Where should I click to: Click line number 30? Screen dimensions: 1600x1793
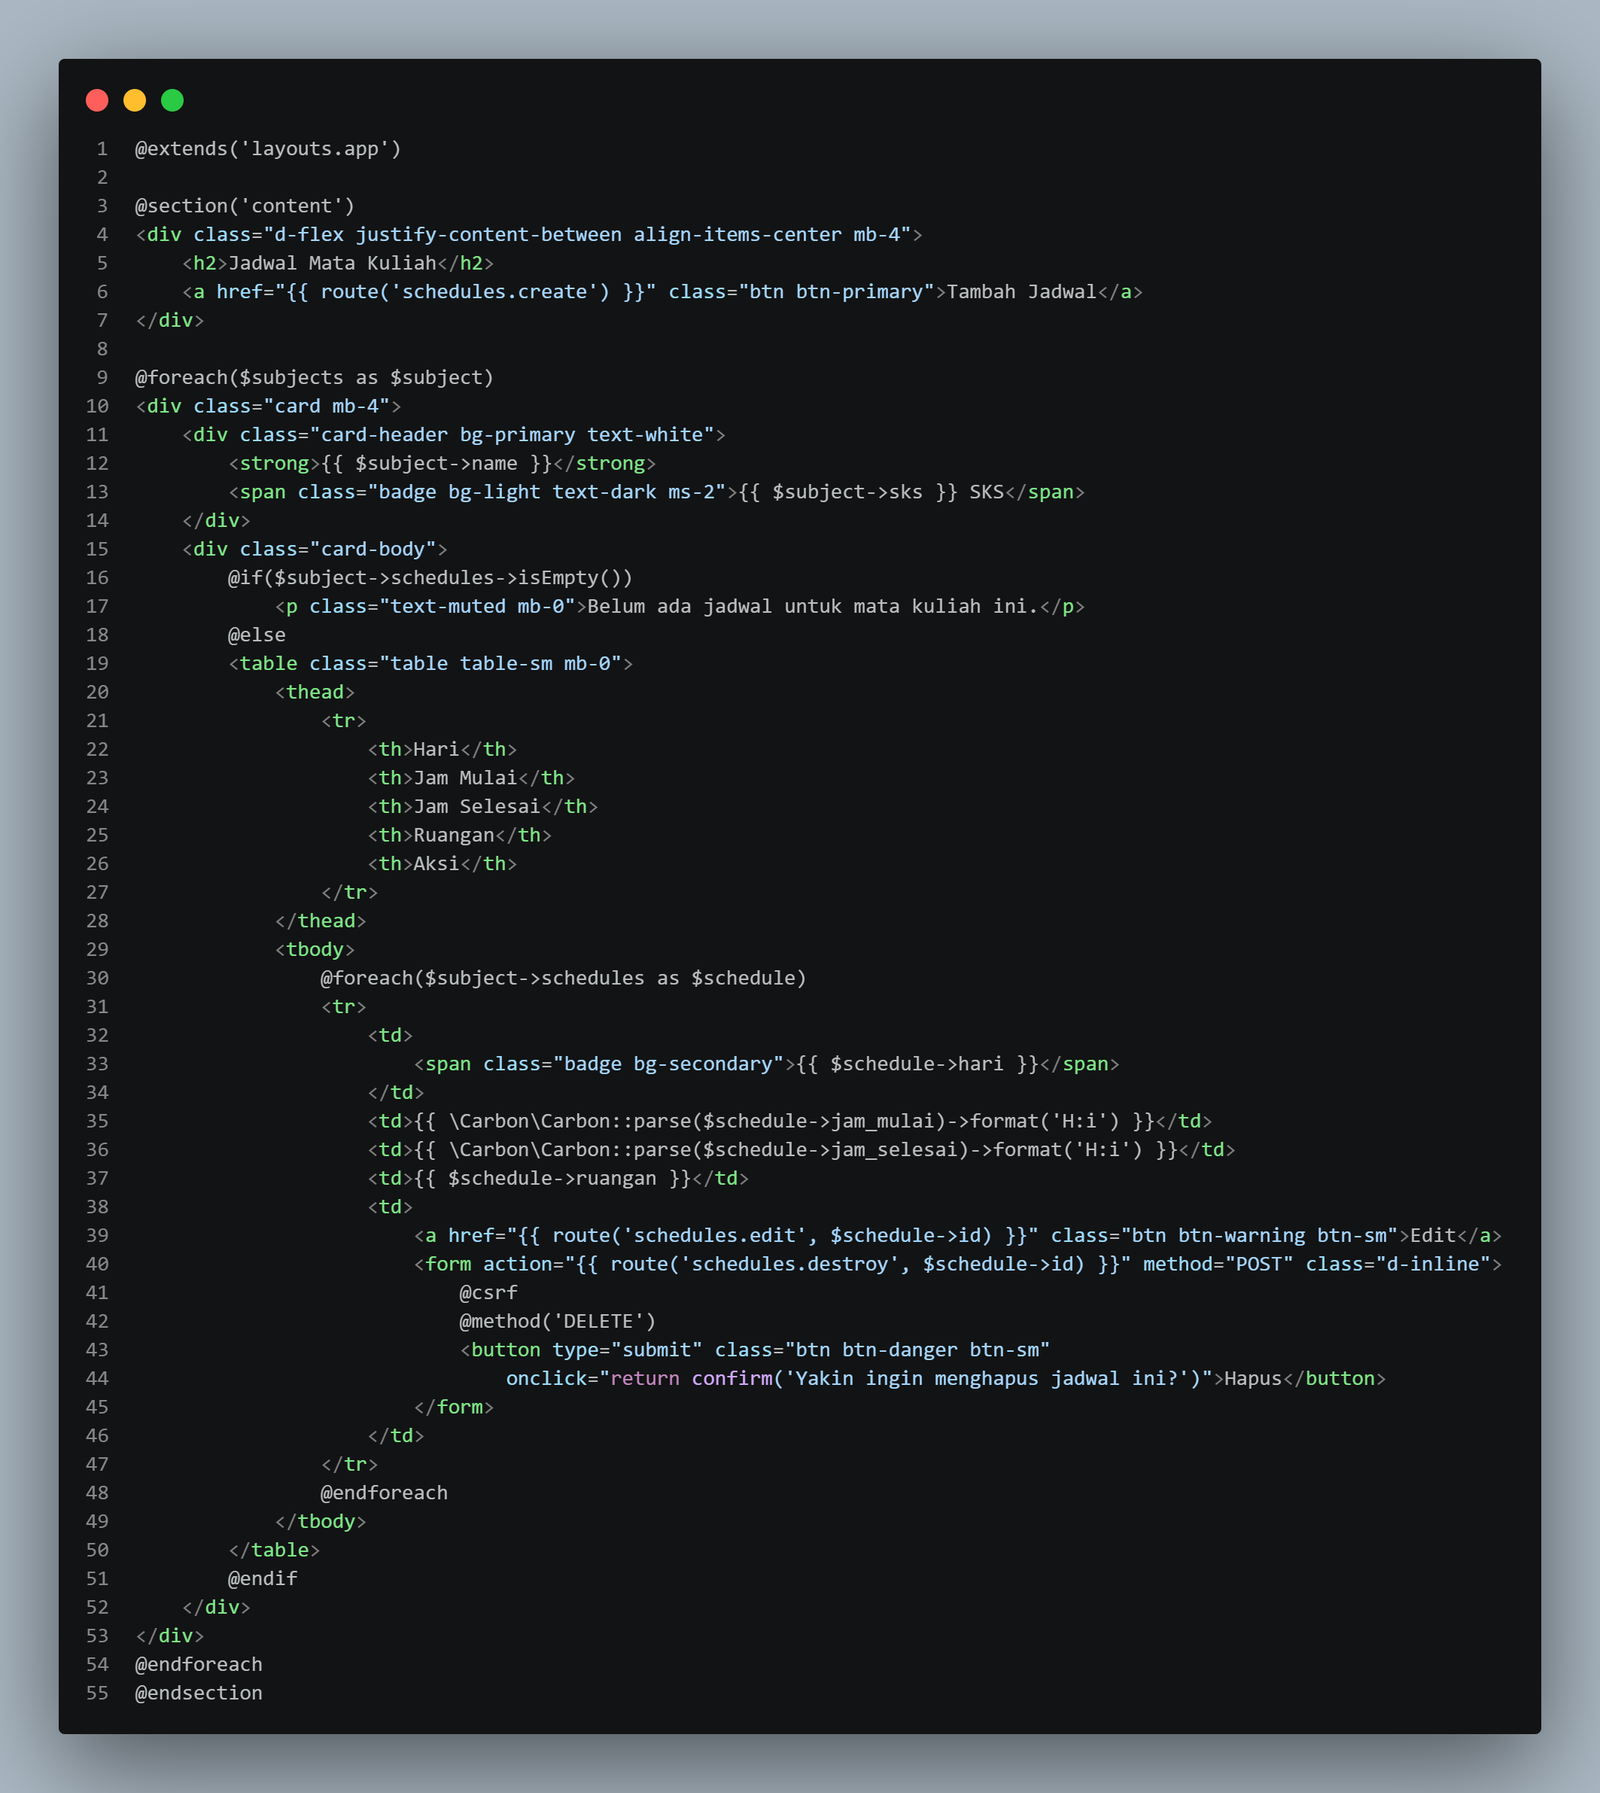[x=97, y=978]
